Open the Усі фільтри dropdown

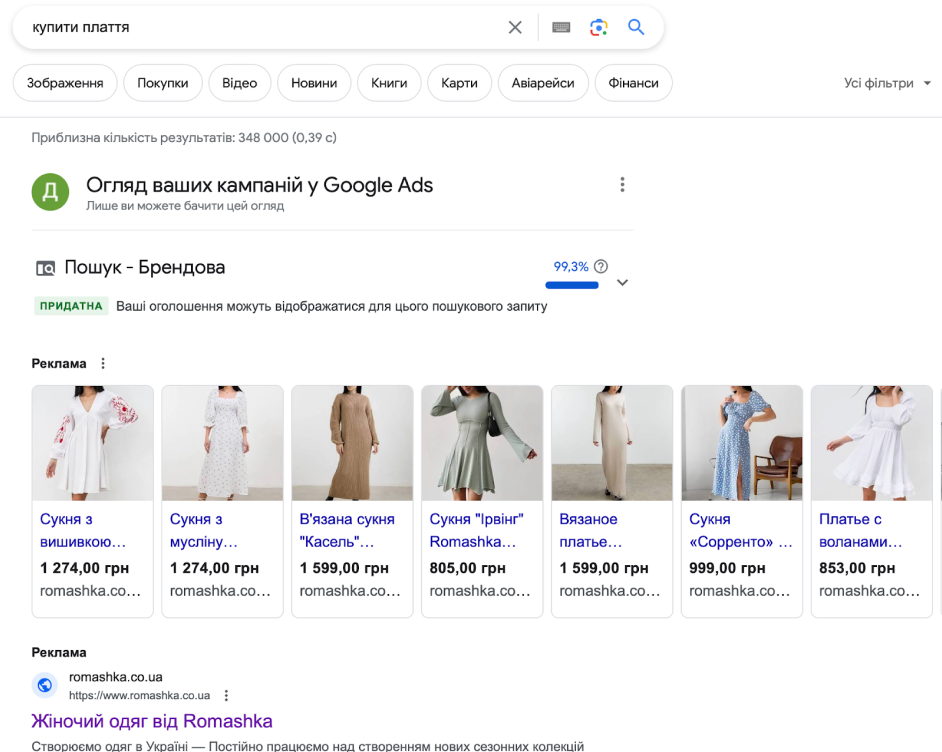[x=887, y=83]
